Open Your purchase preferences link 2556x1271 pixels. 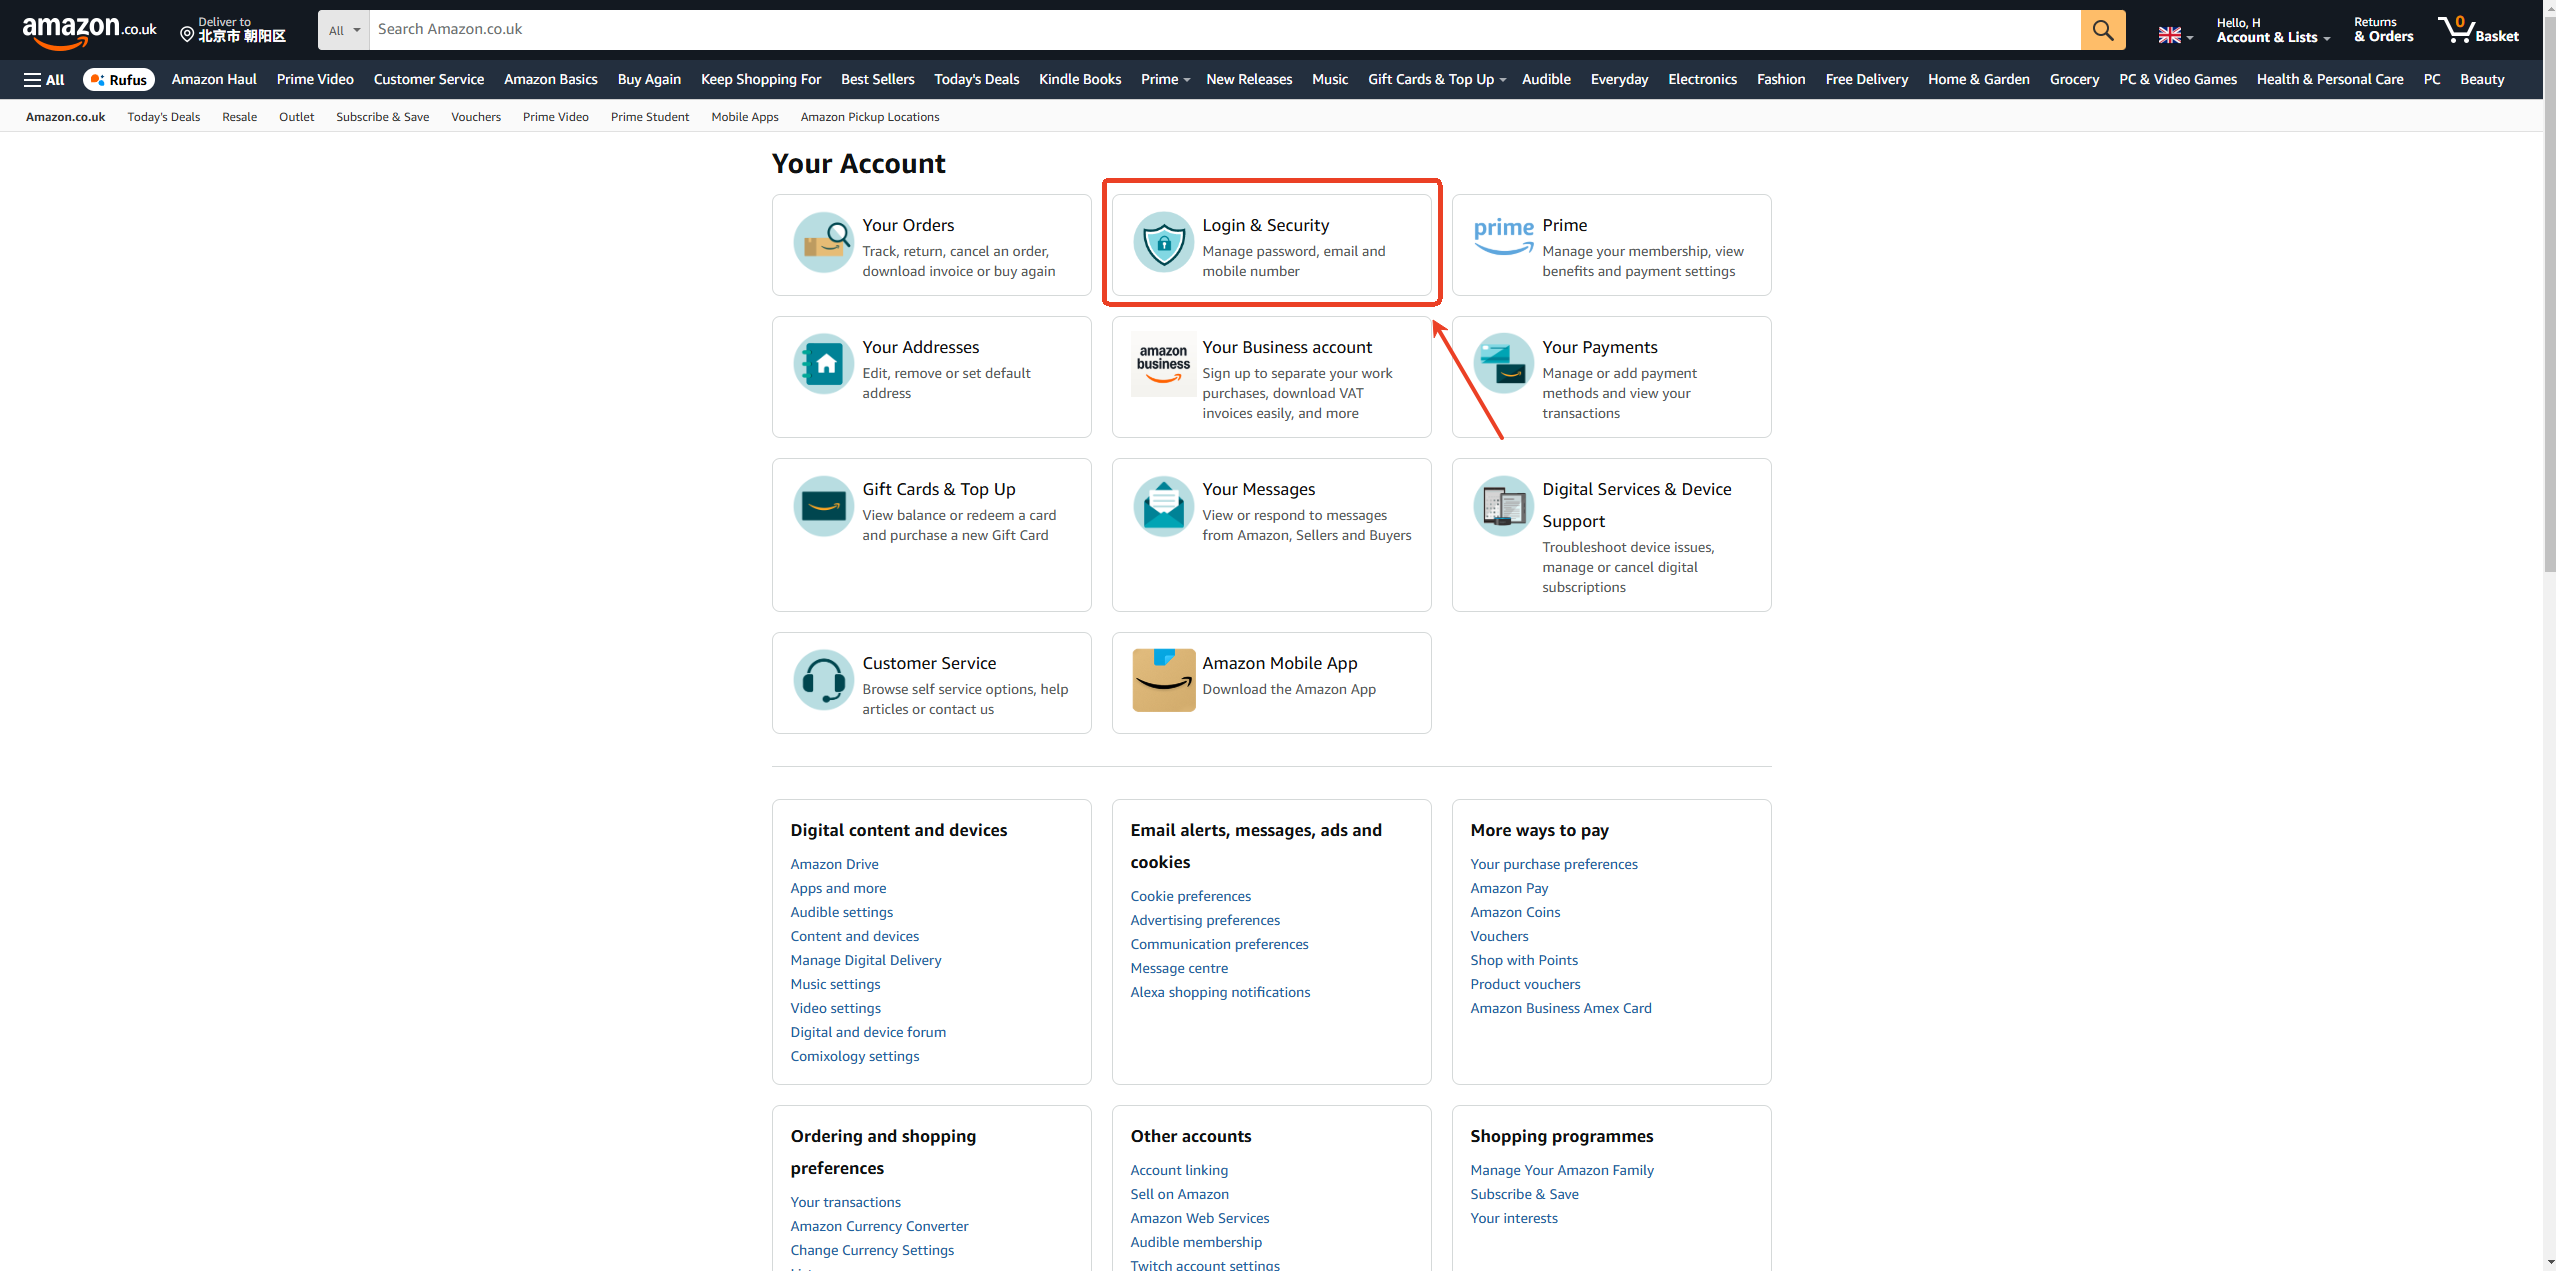coord(1554,864)
